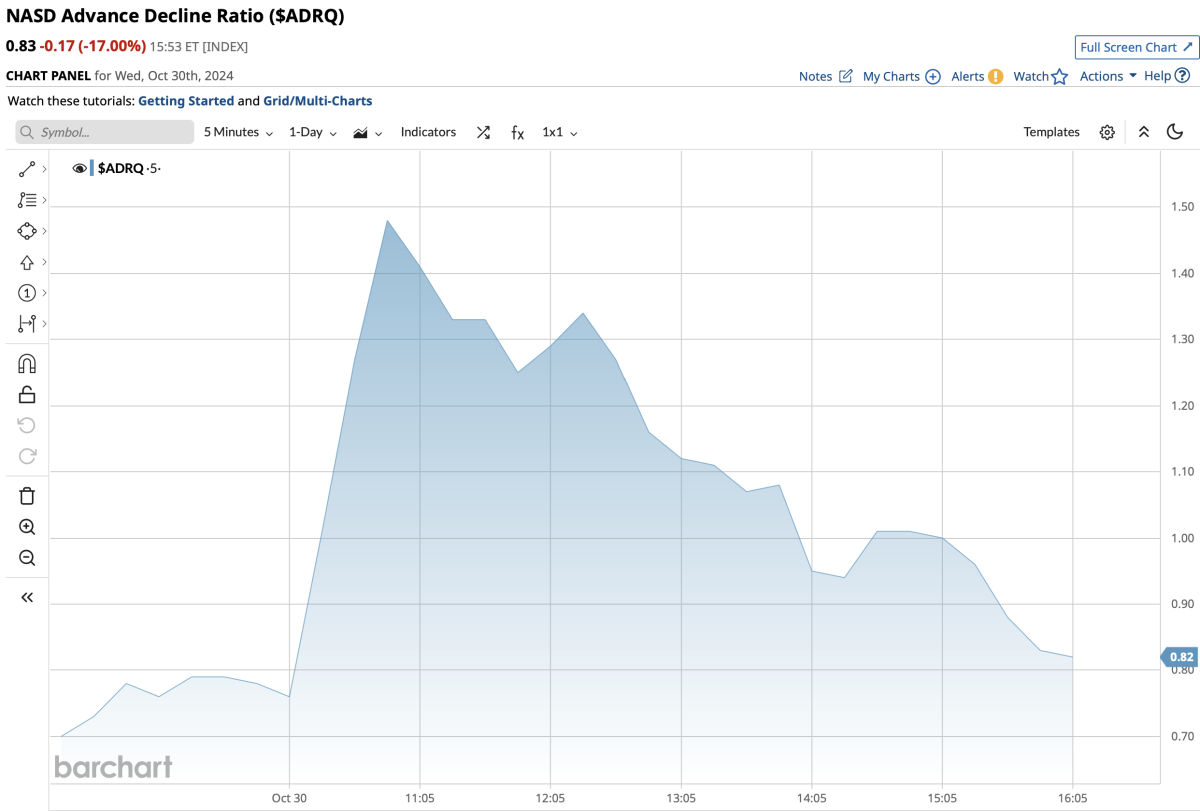1200x811 pixels.
Task: Open the Templates menu
Action: (1051, 132)
